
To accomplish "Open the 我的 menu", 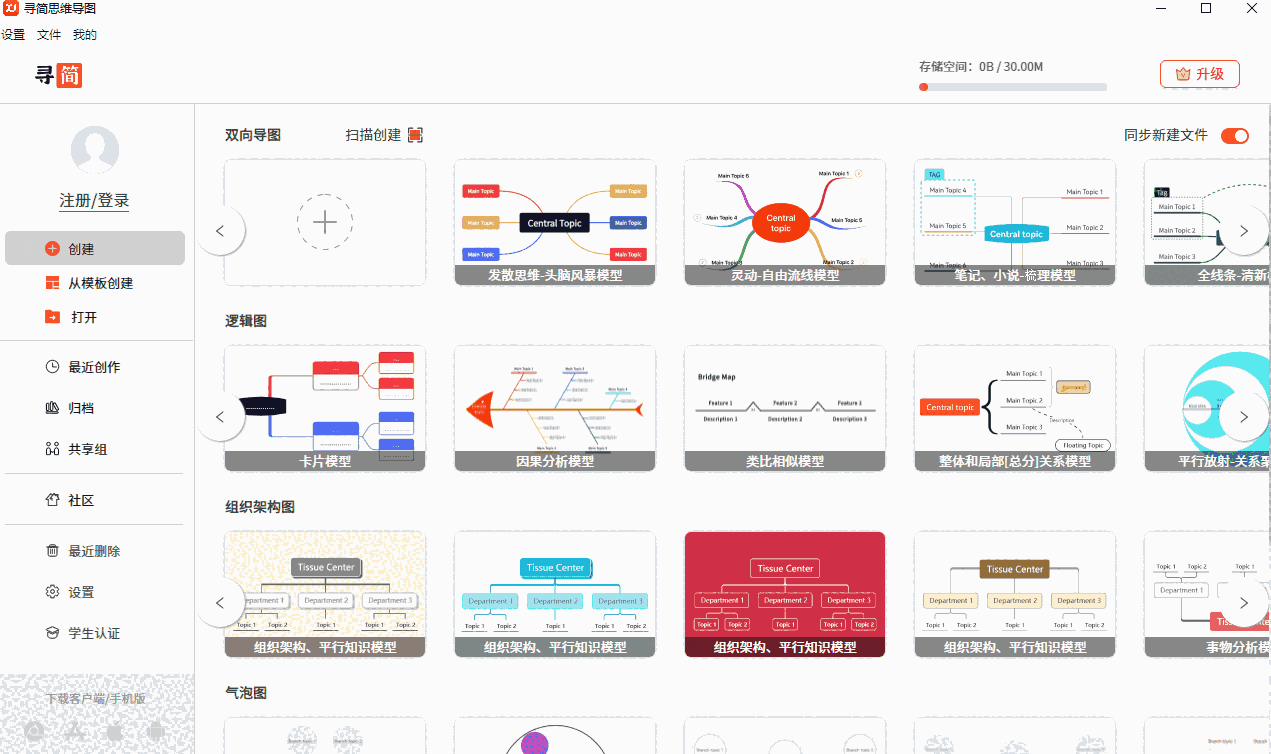I will coord(84,34).
